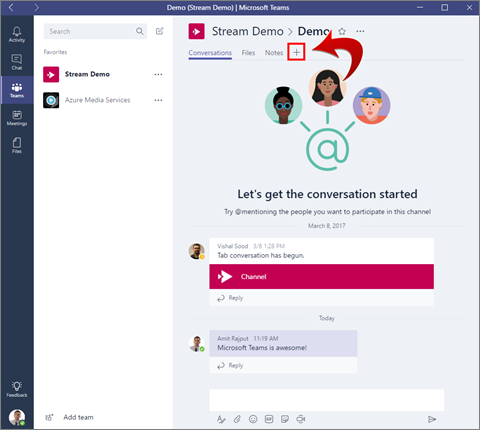Click the sender name Vishal Sood
The width and height of the screenshot is (480, 430).
click(233, 246)
